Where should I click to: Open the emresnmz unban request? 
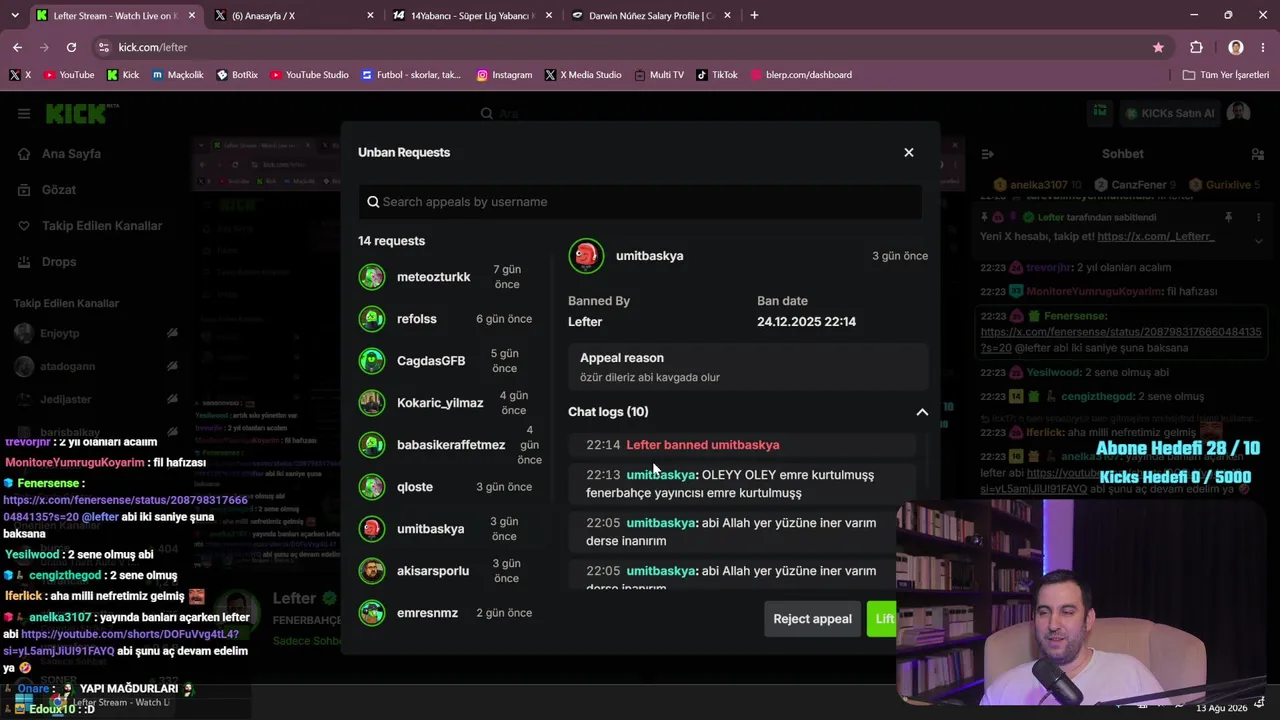click(450, 613)
